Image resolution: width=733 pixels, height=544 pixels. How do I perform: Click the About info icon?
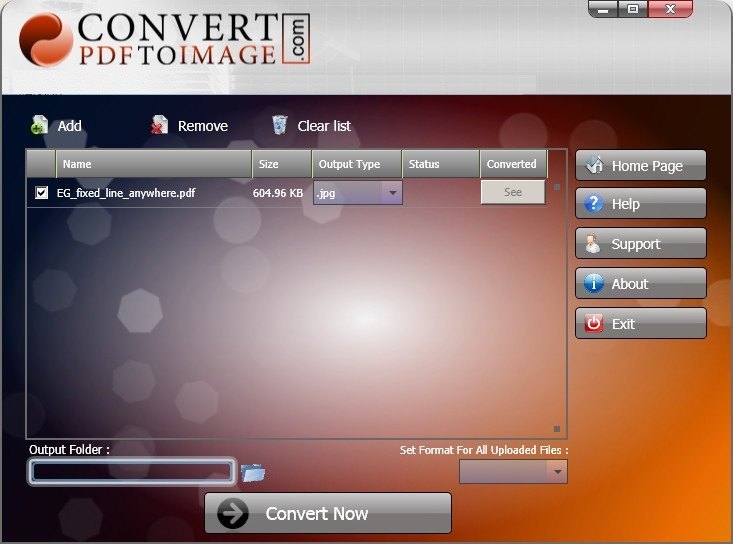[594, 283]
